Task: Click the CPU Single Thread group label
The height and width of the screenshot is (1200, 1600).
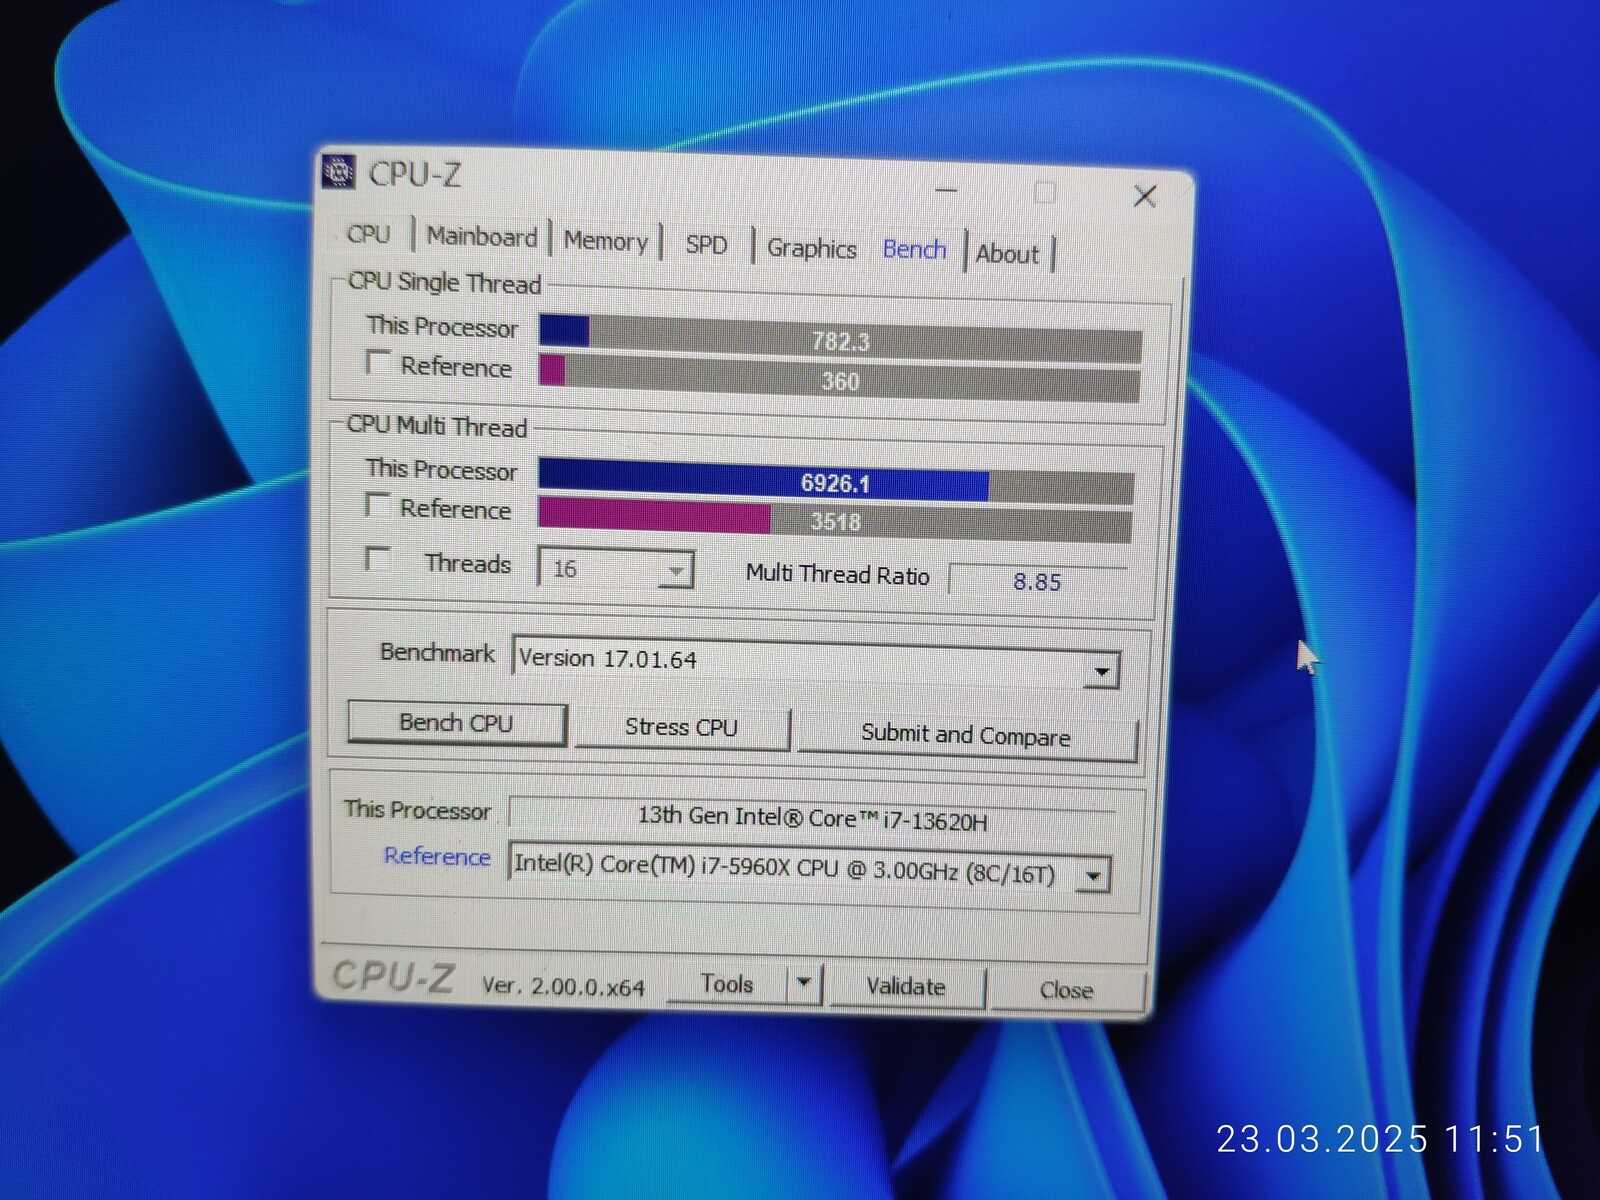Action: (x=444, y=283)
